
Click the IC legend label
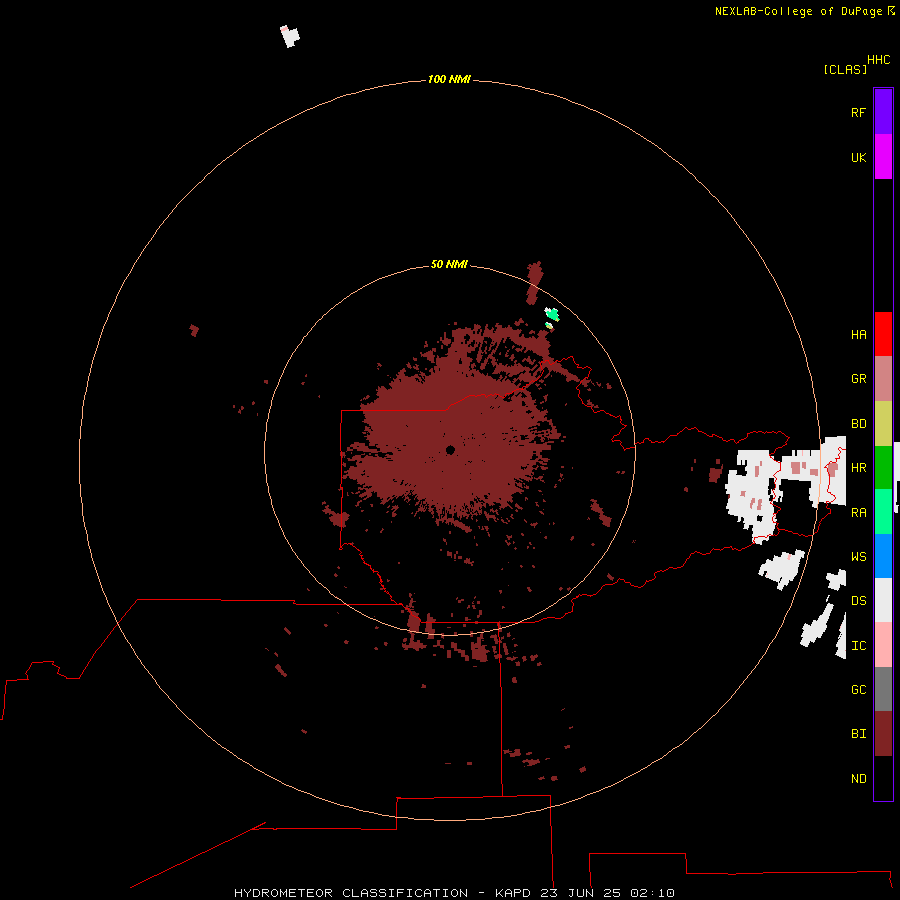tap(858, 646)
